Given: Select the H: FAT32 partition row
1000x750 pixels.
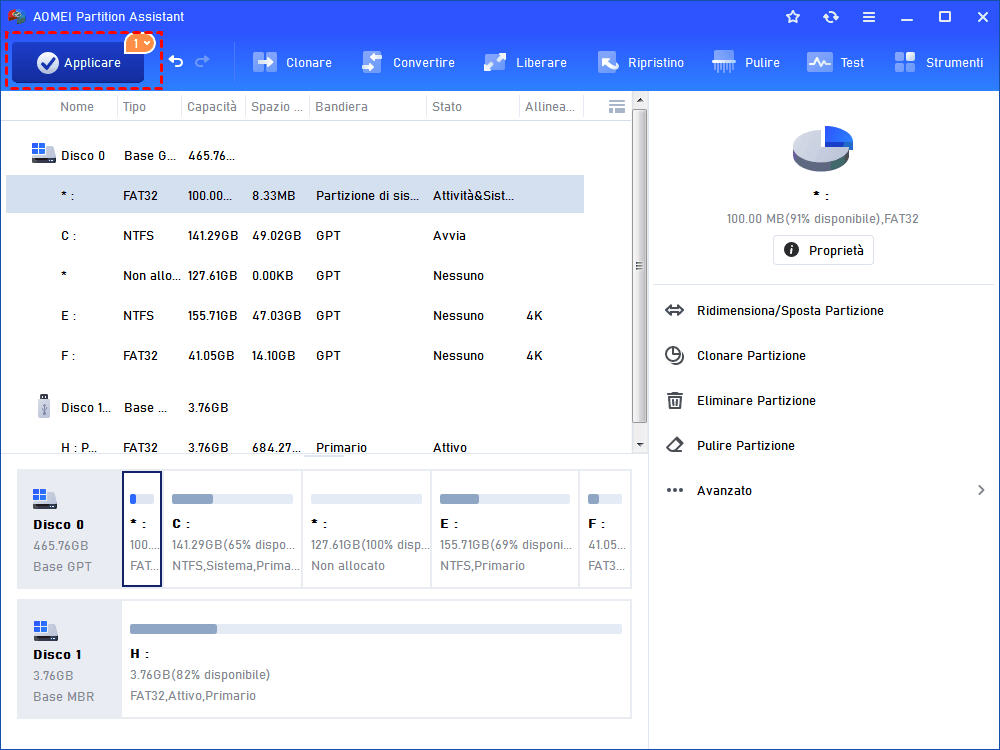Looking at the screenshot, I should click(295, 446).
